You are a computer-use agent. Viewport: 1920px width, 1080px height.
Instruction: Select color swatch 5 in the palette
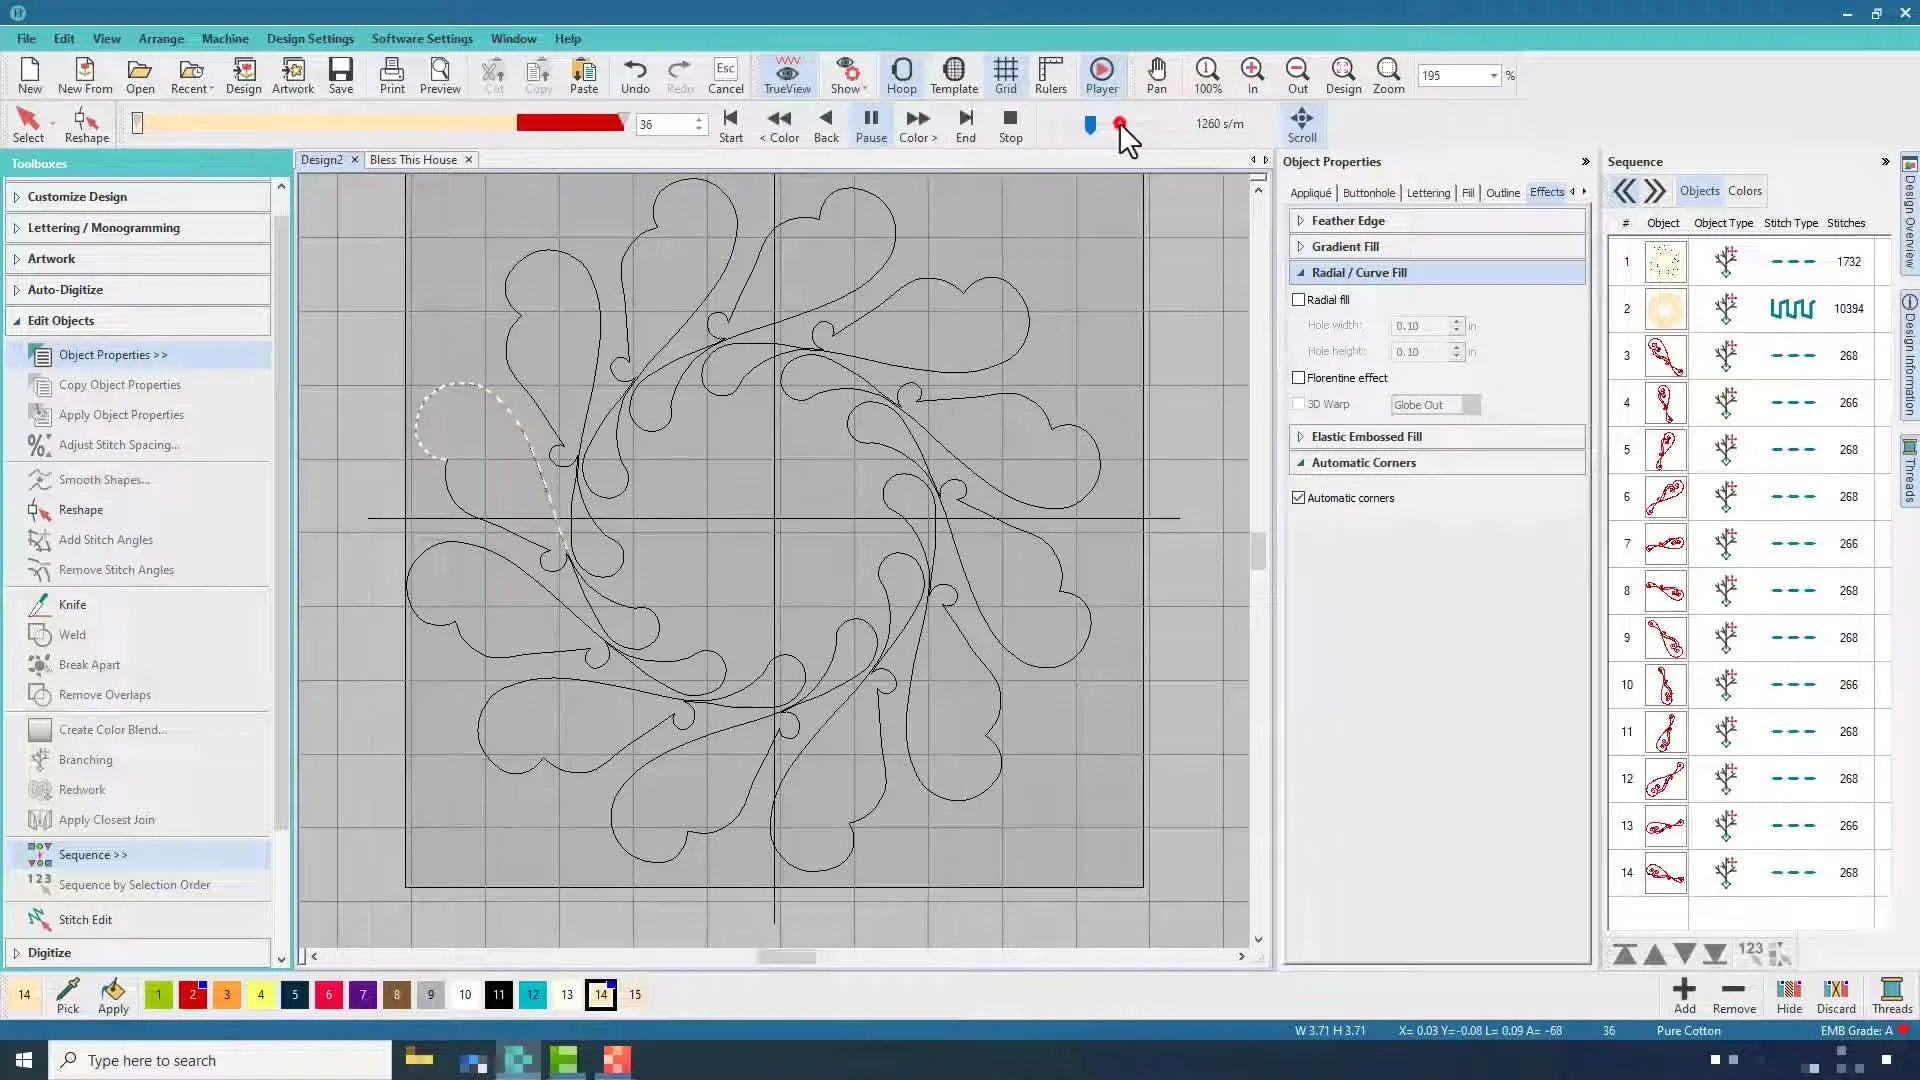point(294,994)
